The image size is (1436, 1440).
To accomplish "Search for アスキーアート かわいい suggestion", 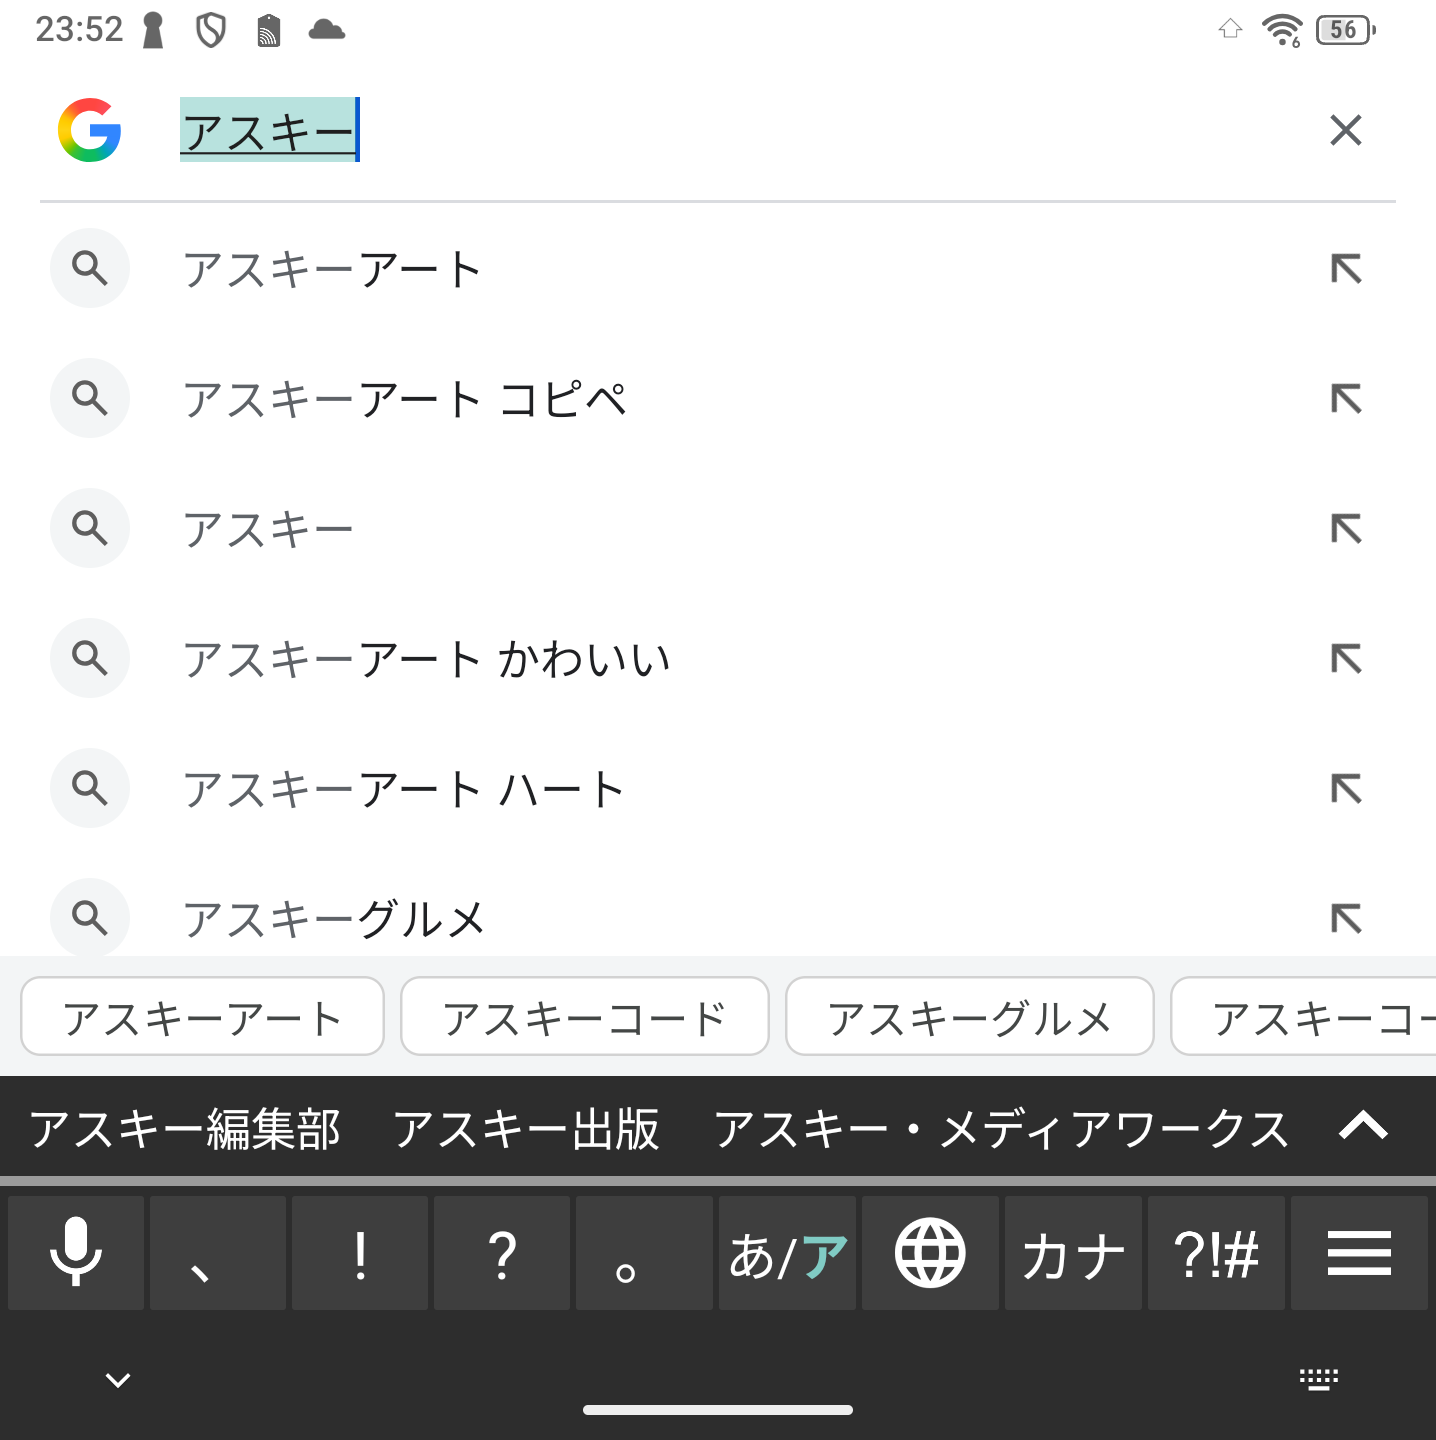I will coord(426,659).
